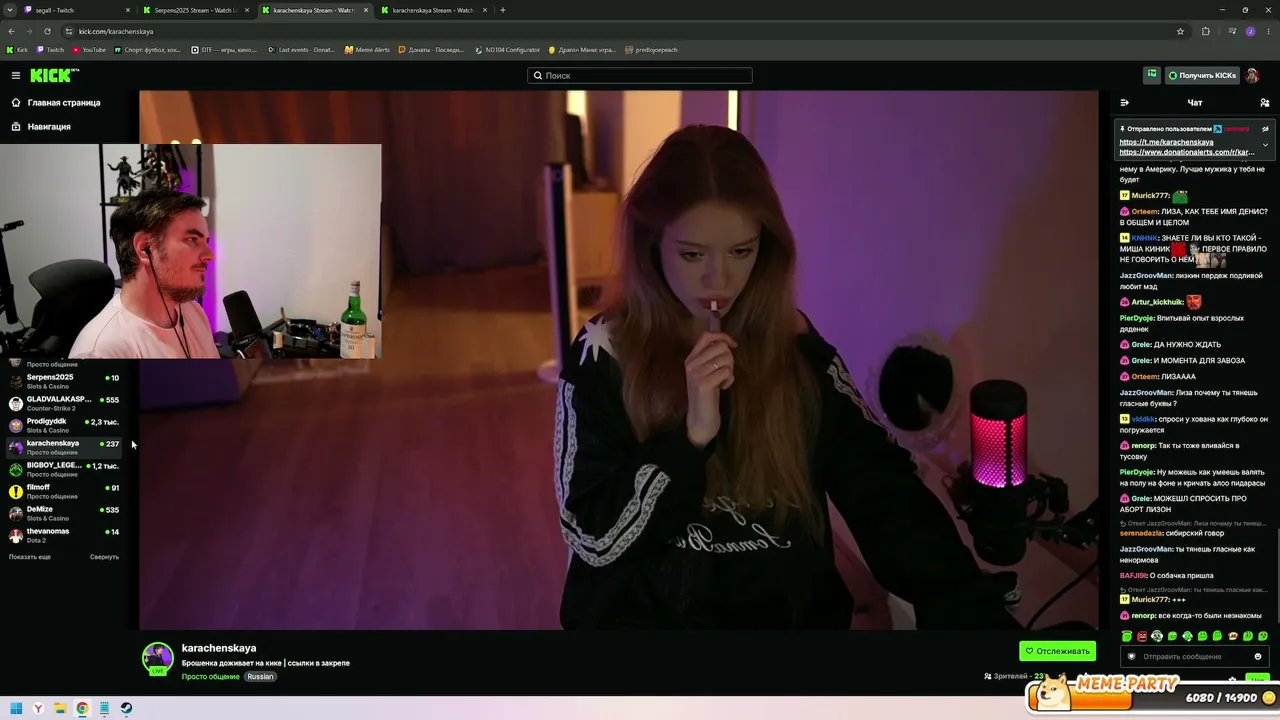Open the Twitch bookmark
1280x720 pixels.
click(50, 50)
